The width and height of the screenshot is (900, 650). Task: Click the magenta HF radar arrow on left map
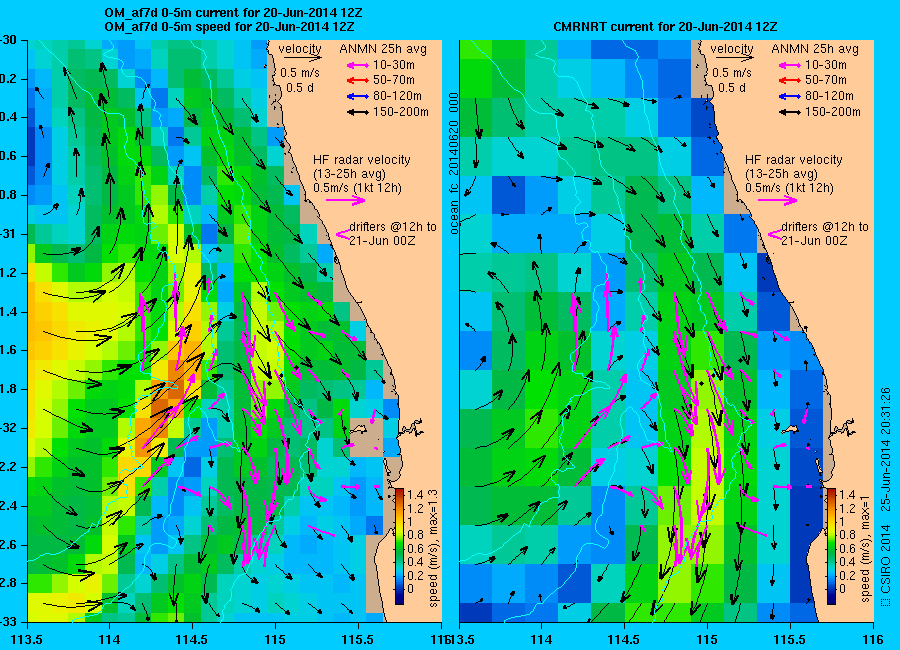[x=346, y=200]
